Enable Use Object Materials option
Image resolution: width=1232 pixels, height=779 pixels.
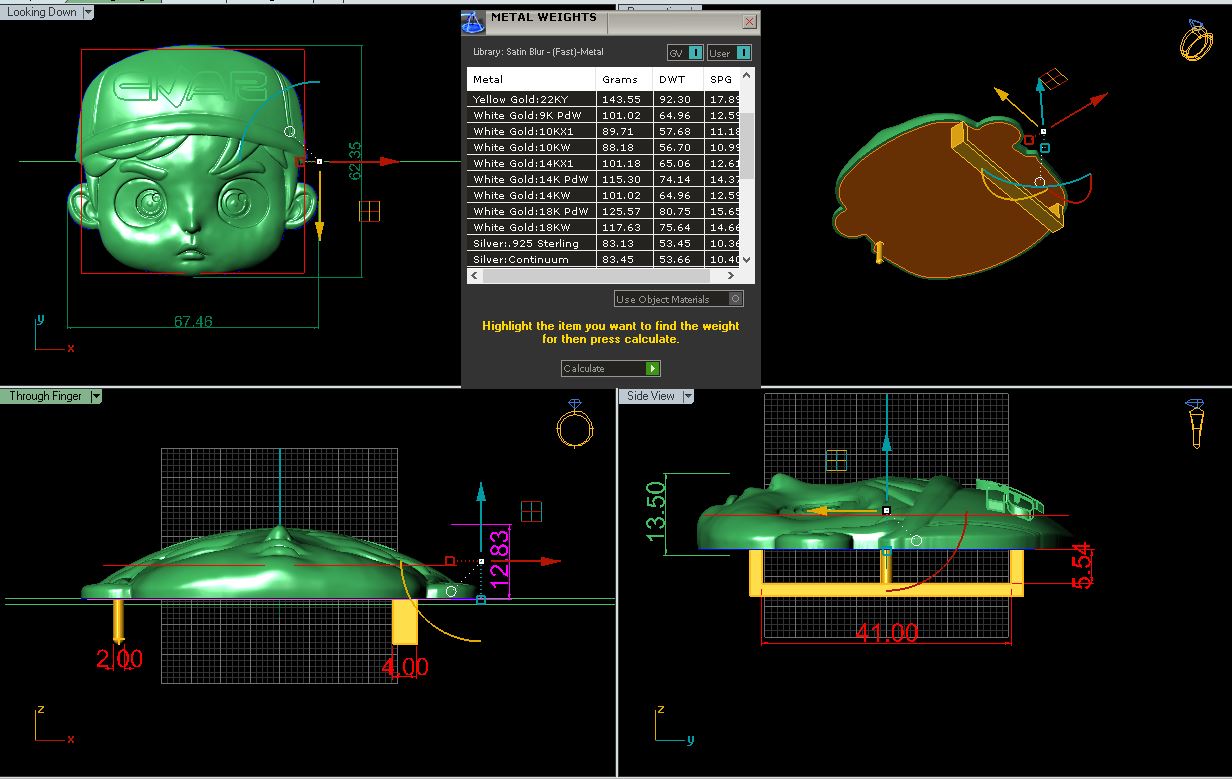[x=735, y=299]
